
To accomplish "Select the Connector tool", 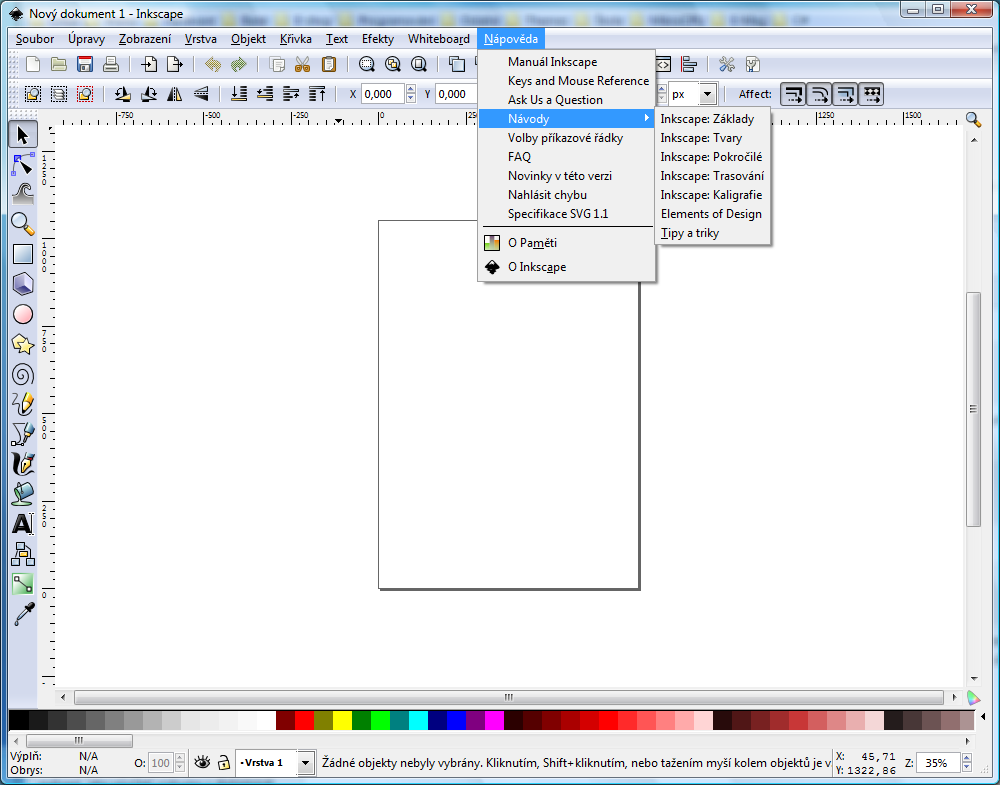I will point(23,554).
